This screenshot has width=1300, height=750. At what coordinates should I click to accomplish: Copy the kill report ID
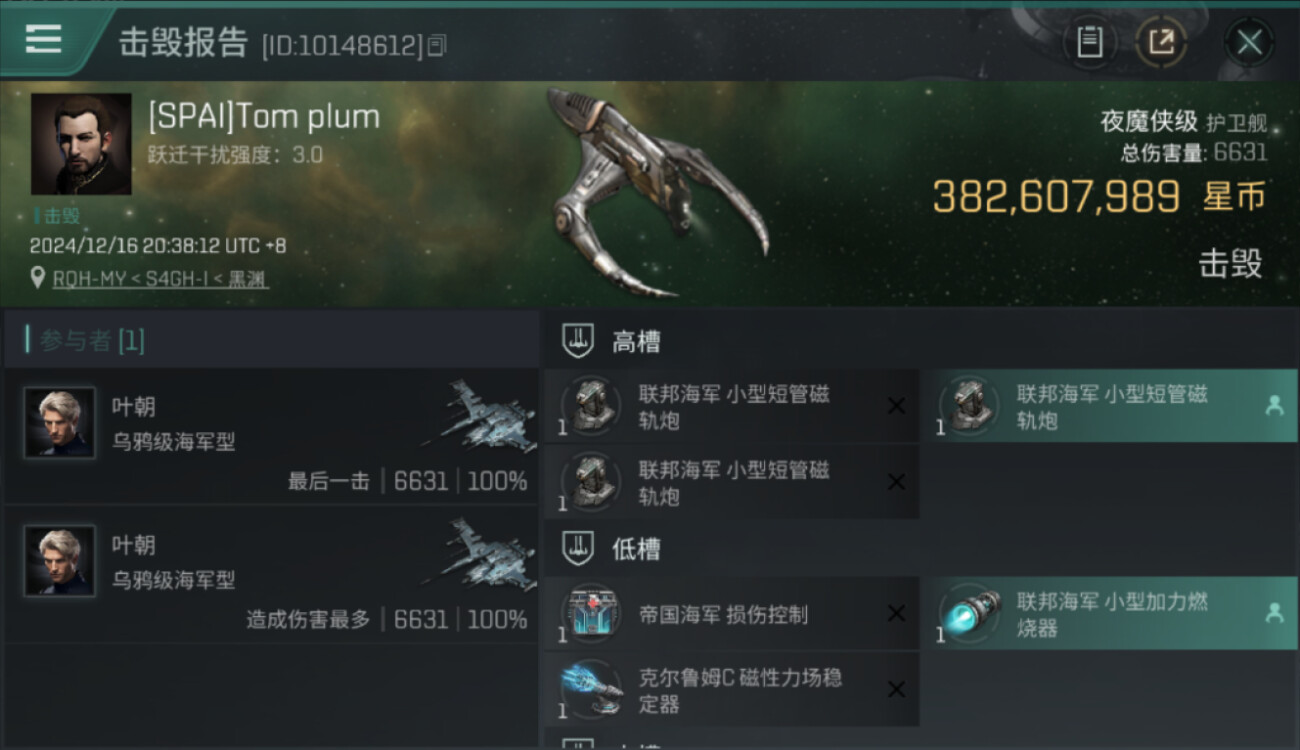436,45
